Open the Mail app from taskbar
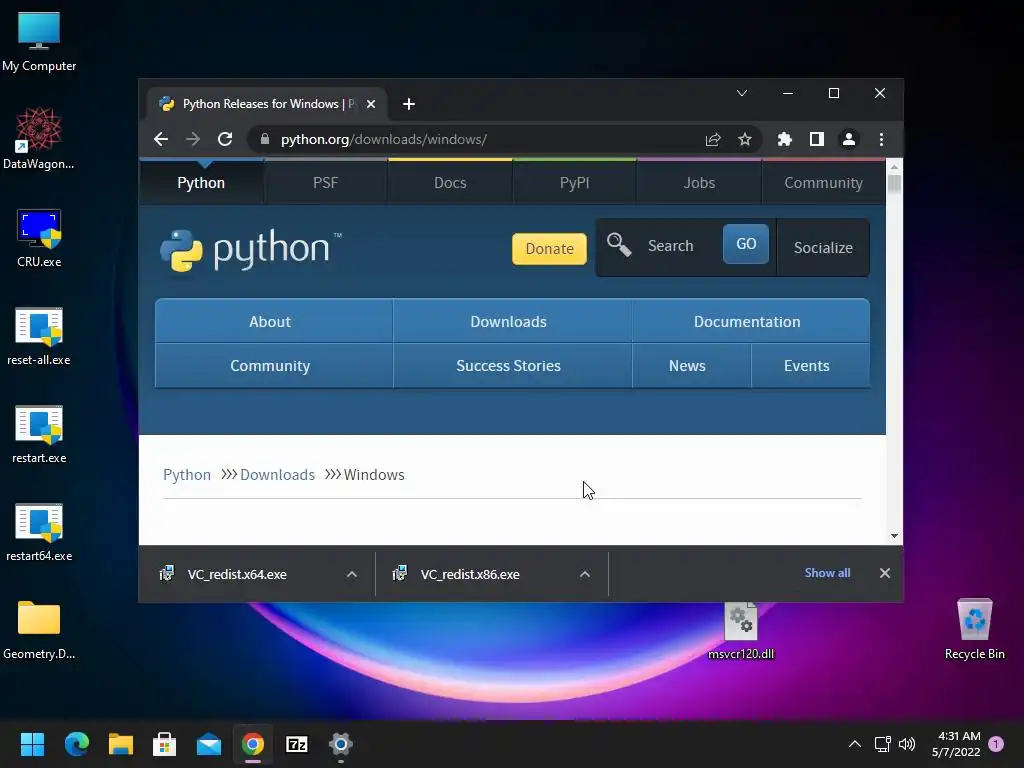Viewport: 1024px width, 768px height. [209, 744]
